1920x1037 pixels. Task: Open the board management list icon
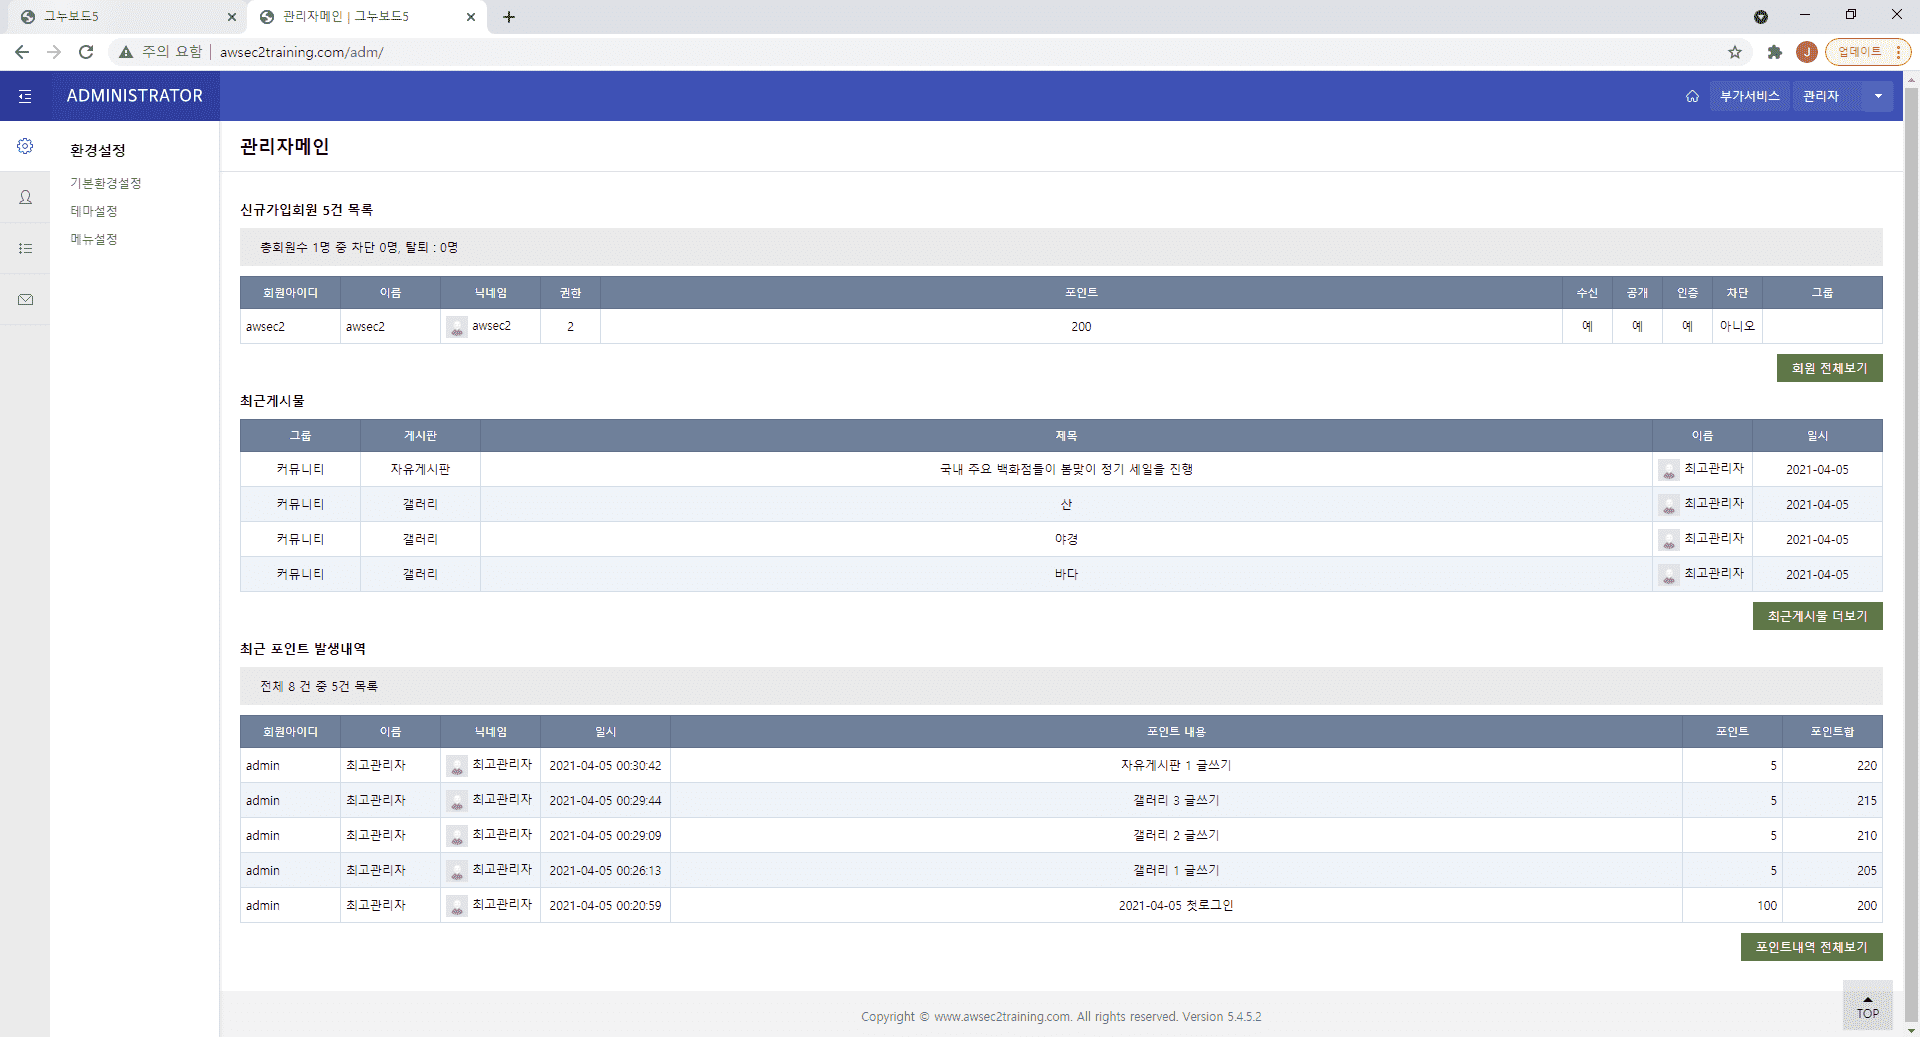(x=25, y=248)
